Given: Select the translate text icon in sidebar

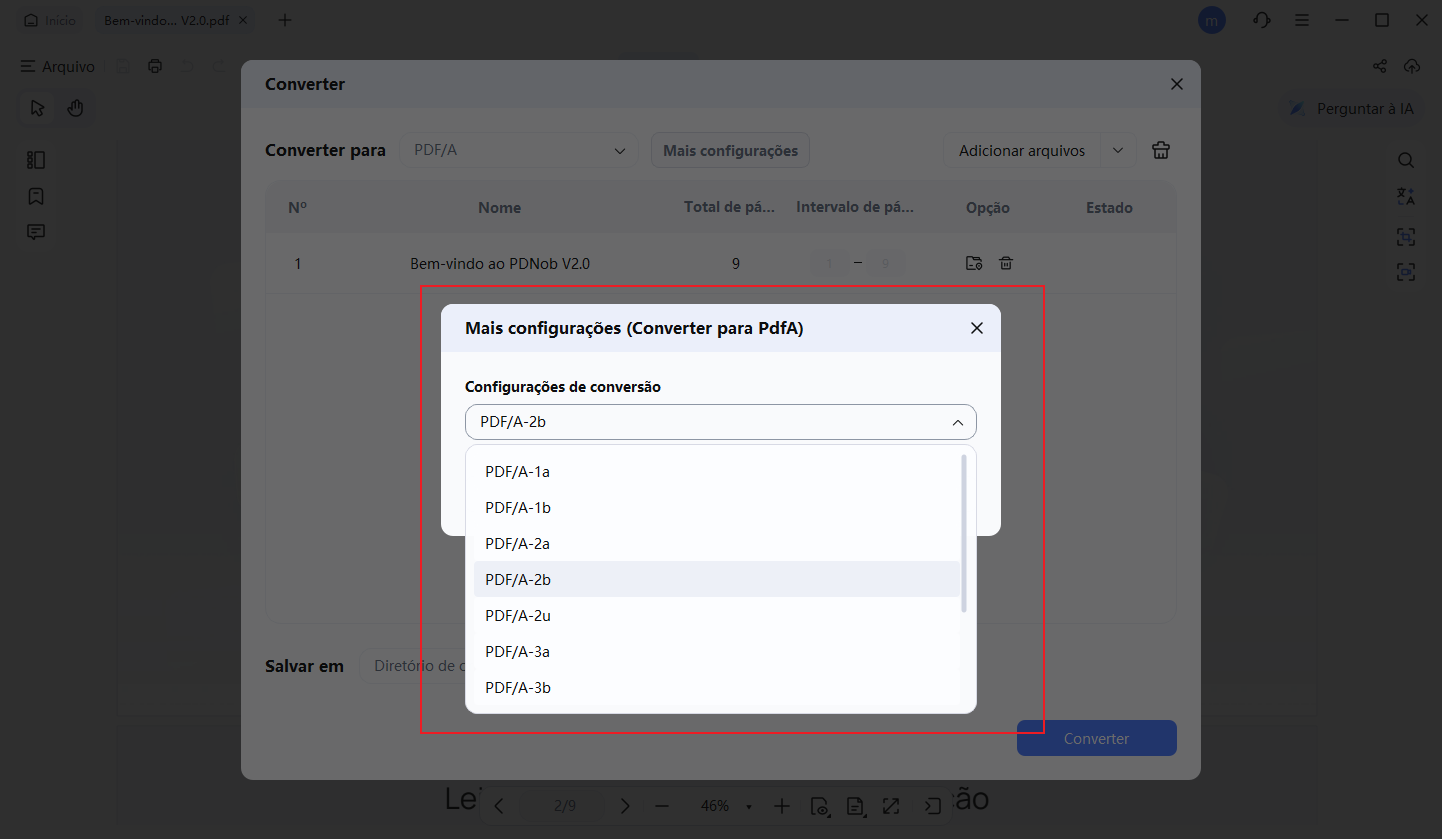Looking at the screenshot, I should pyautogui.click(x=1406, y=196).
